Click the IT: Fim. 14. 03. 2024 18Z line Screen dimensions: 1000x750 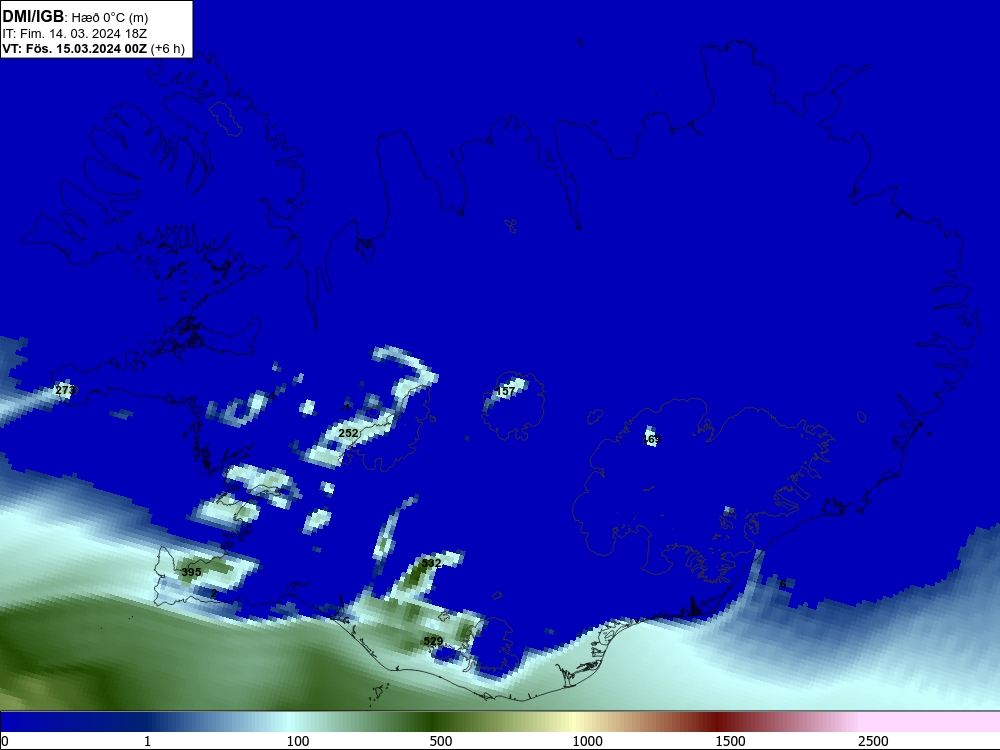click(75, 34)
